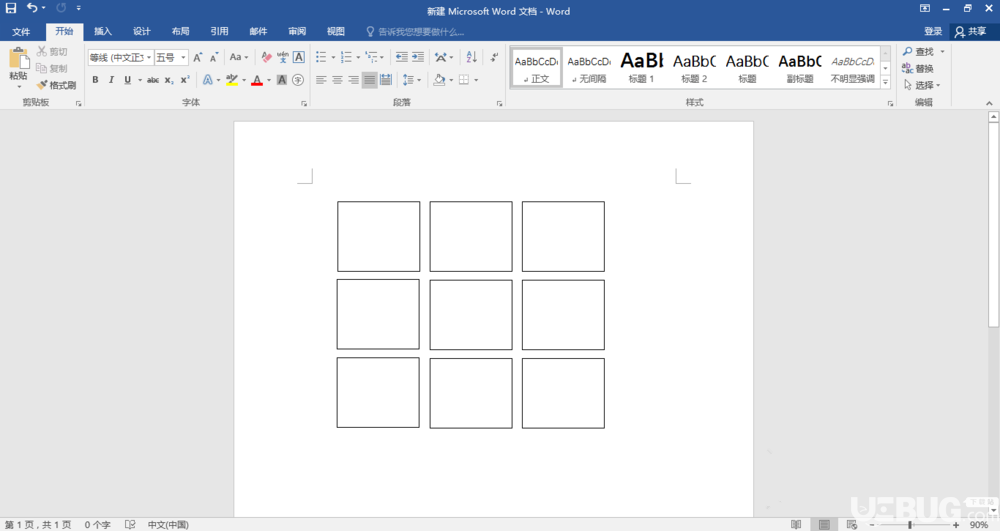Click the character border icon
The image size is (1000, 531).
coord(298,57)
